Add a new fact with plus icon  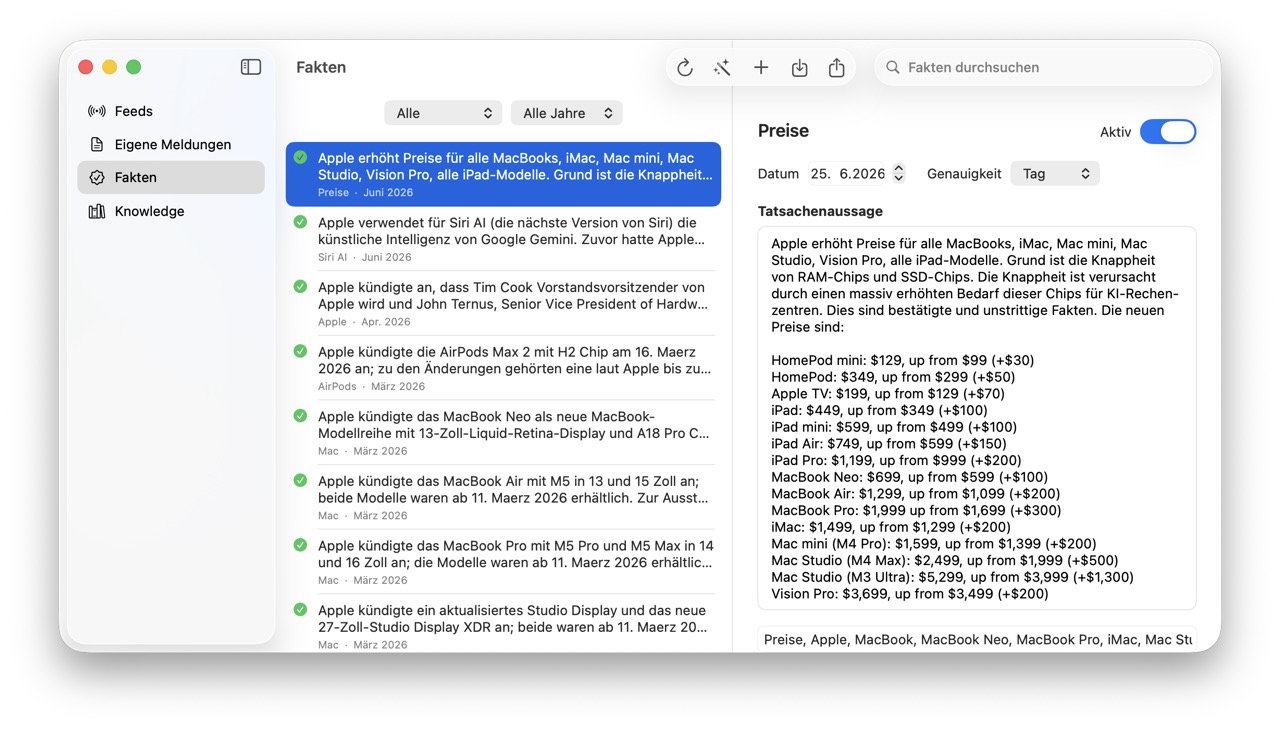(761, 68)
